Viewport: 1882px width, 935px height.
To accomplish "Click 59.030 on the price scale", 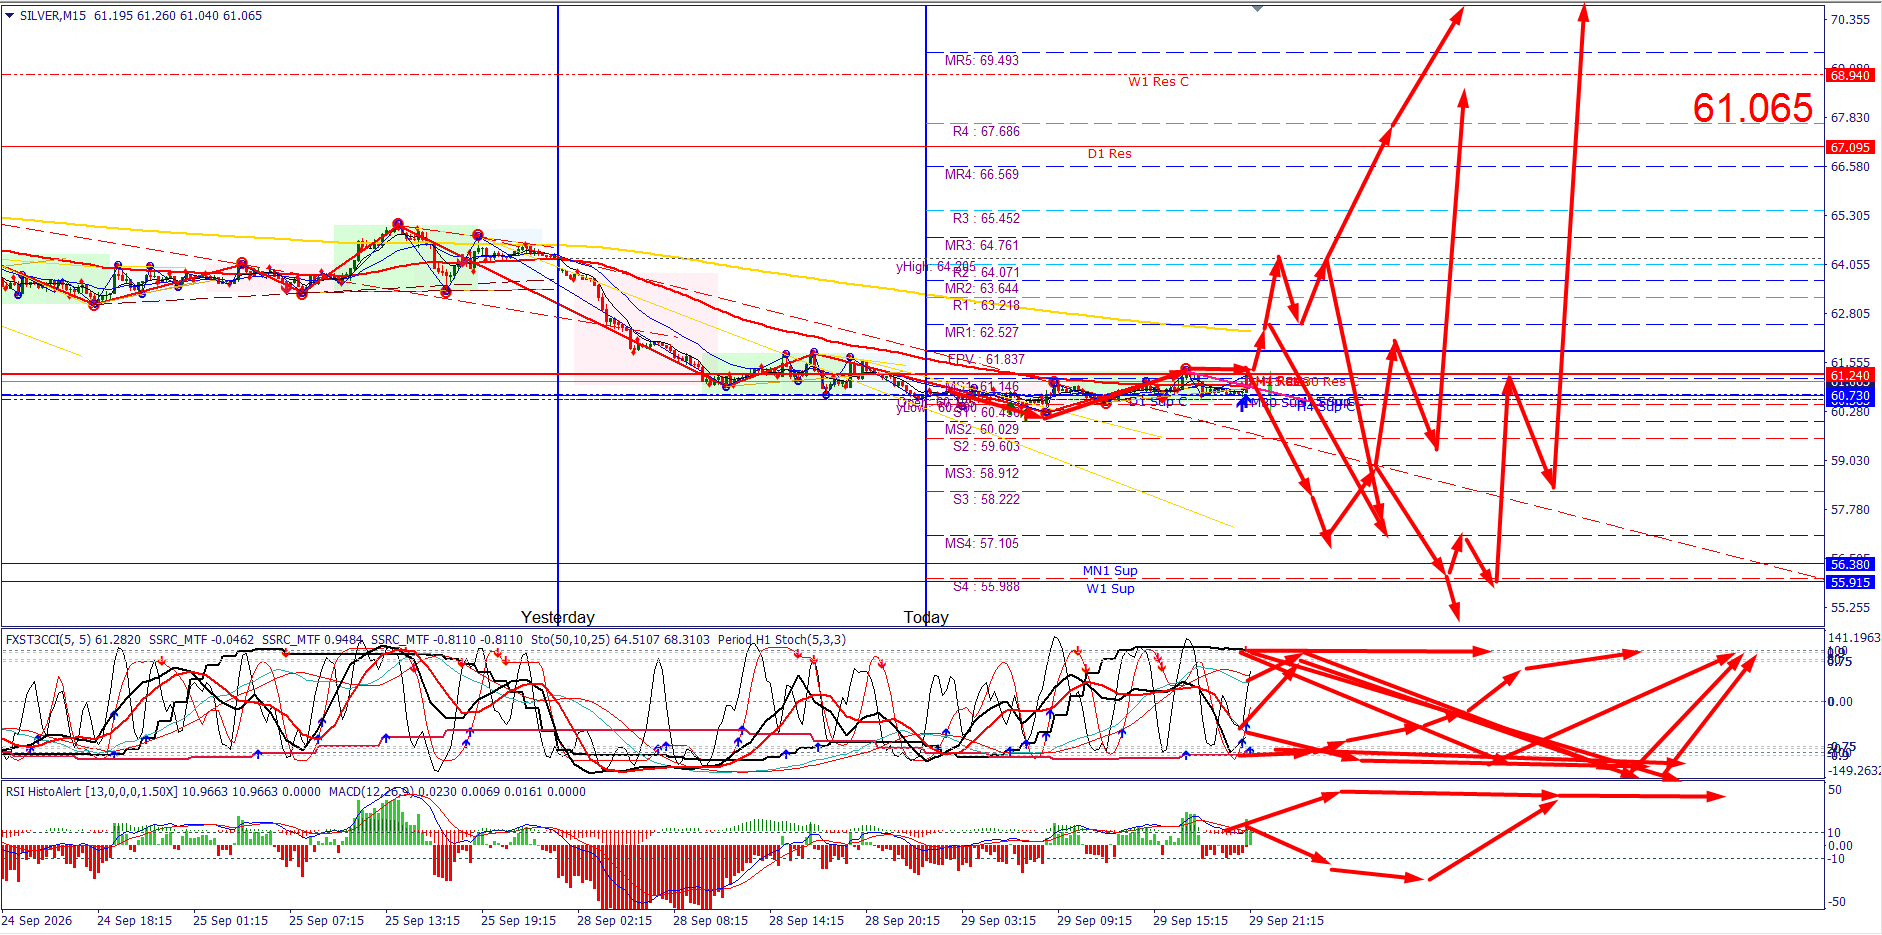I will pos(1850,461).
